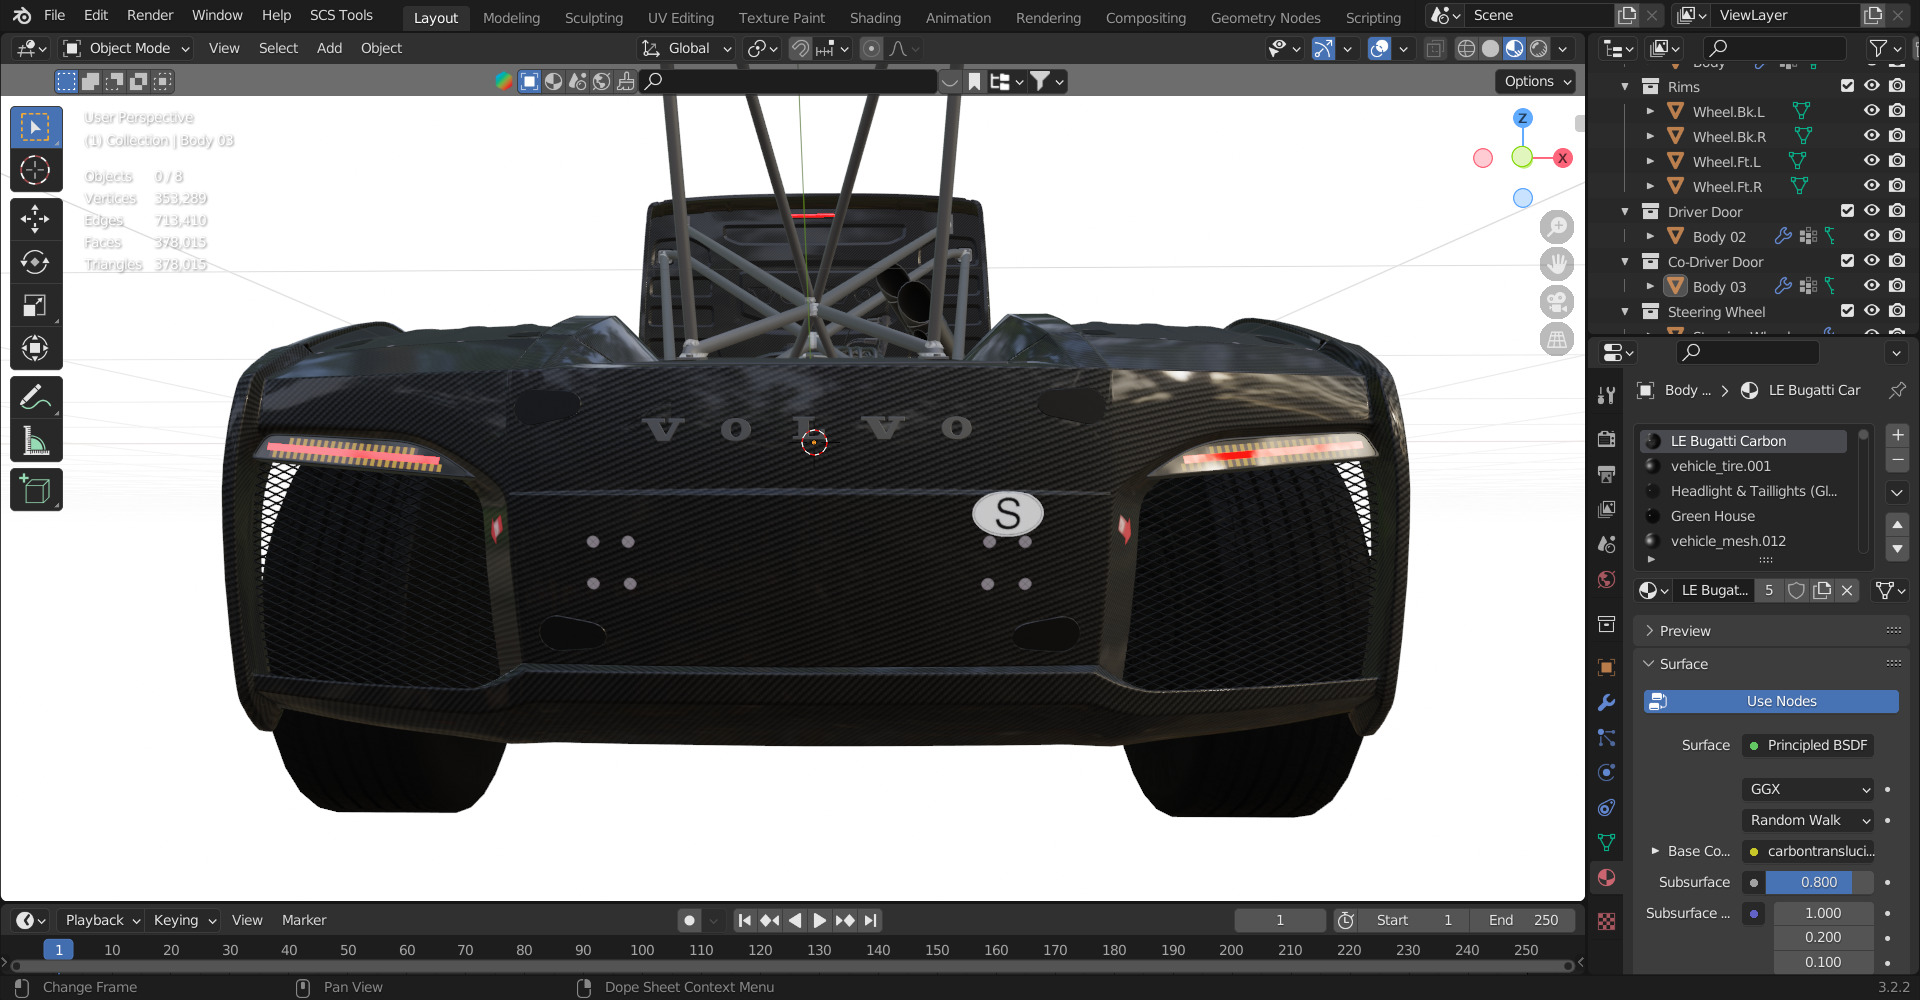This screenshot has height=1000, width=1920.
Task: Open the Object Mode dropdown
Action: 126,48
